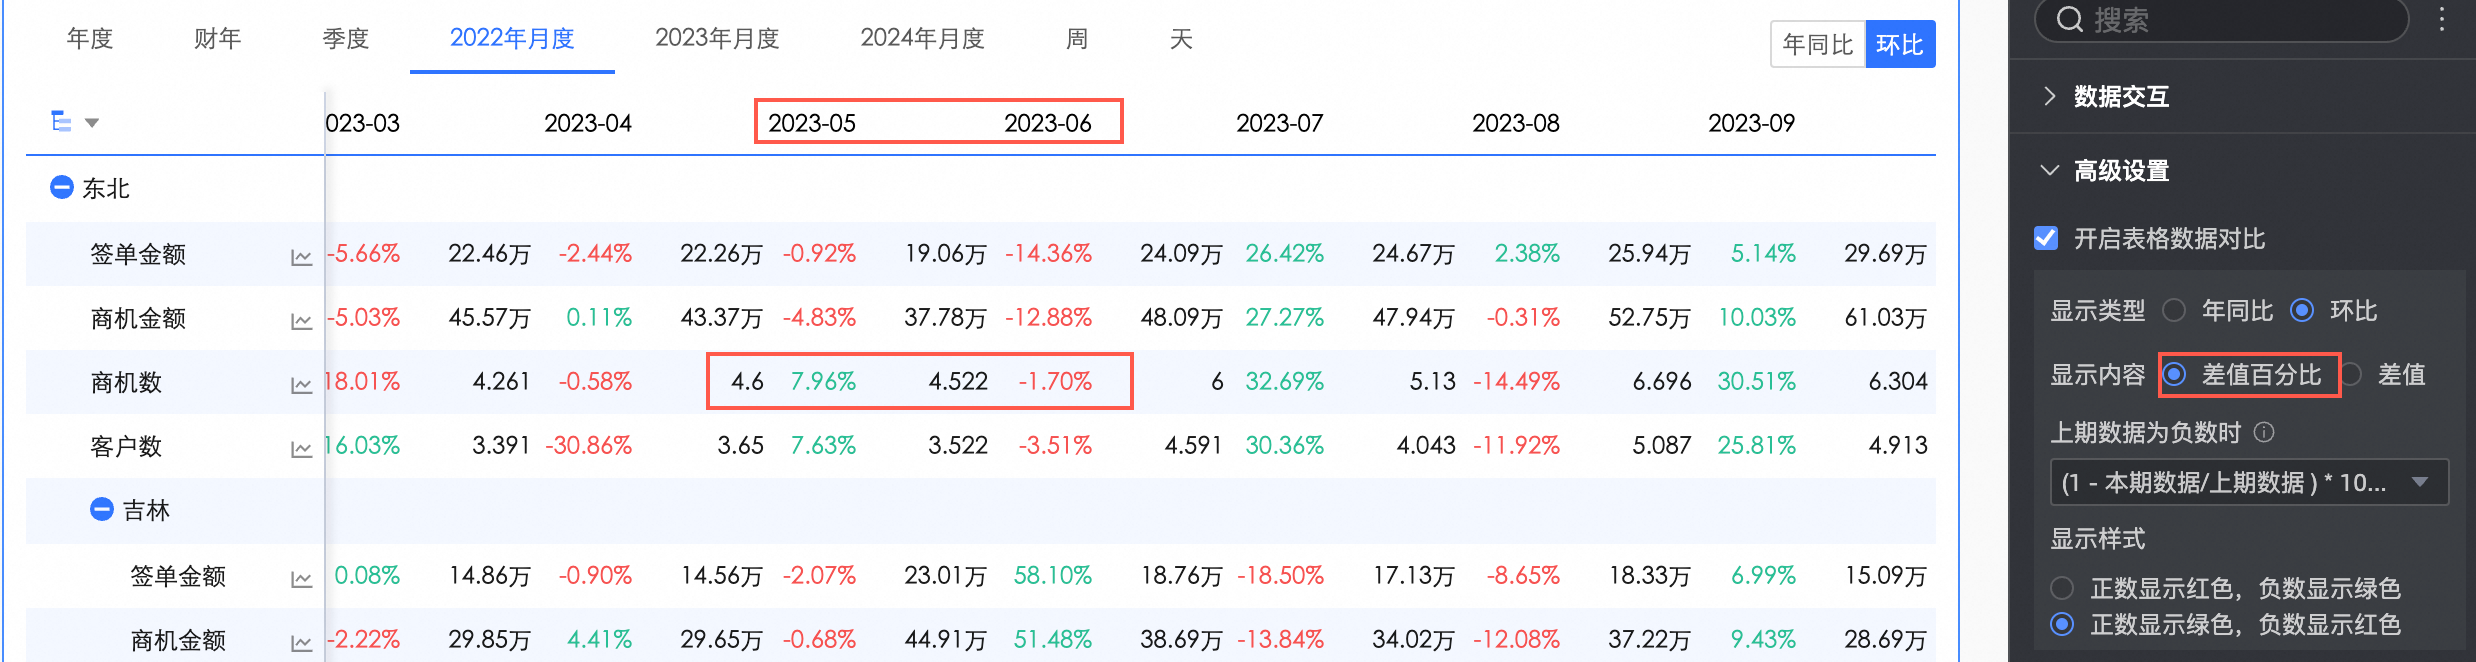Click info icon beside 上期数据为负数时
Screen dimensions: 2476x662
tap(2265, 432)
